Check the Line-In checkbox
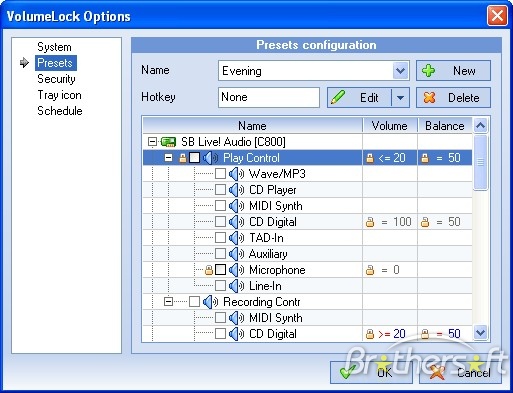 [220, 286]
